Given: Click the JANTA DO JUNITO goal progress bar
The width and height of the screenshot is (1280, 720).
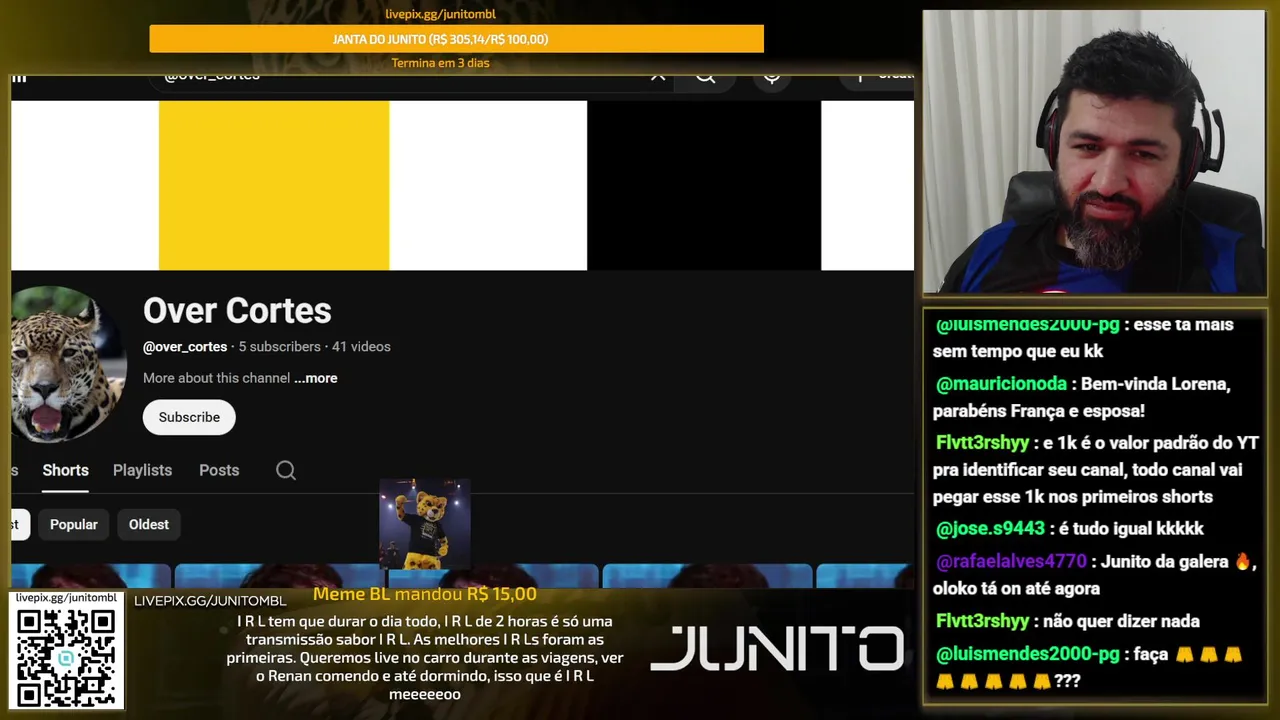Looking at the screenshot, I should pos(456,39).
